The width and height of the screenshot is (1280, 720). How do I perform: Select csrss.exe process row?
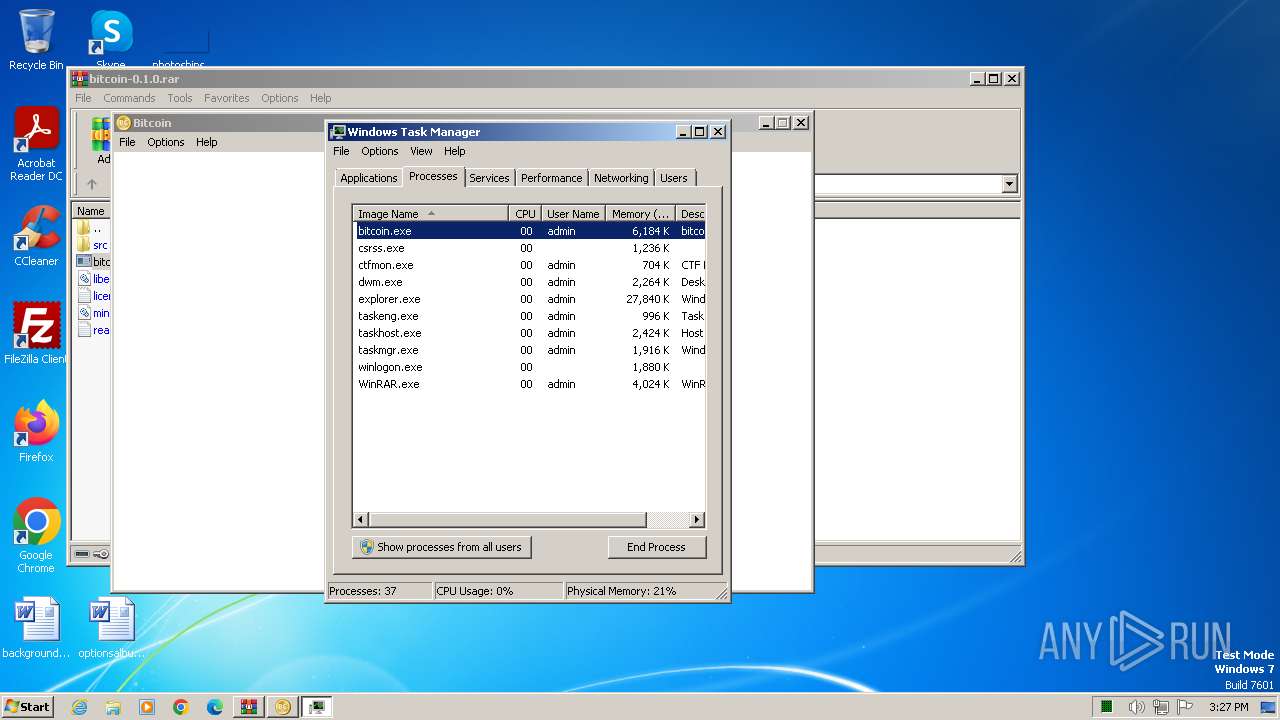tap(530, 248)
